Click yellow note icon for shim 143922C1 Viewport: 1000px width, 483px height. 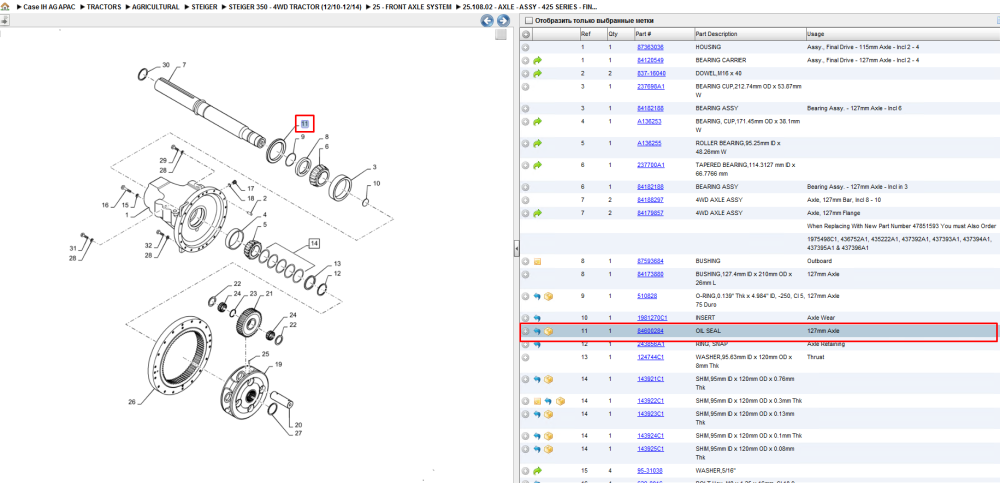point(537,401)
